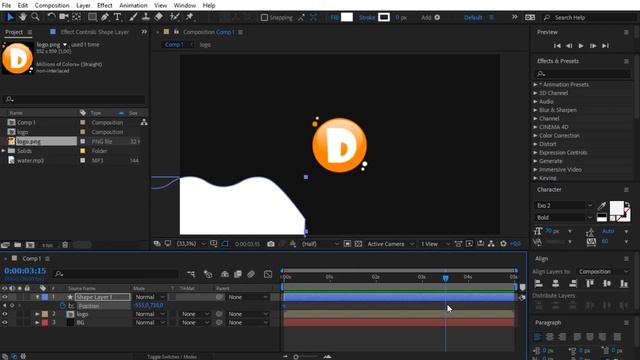Switch to the Project panel tab
Image resolution: width=640 pixels, height=360 pixels.
(14, 32)
